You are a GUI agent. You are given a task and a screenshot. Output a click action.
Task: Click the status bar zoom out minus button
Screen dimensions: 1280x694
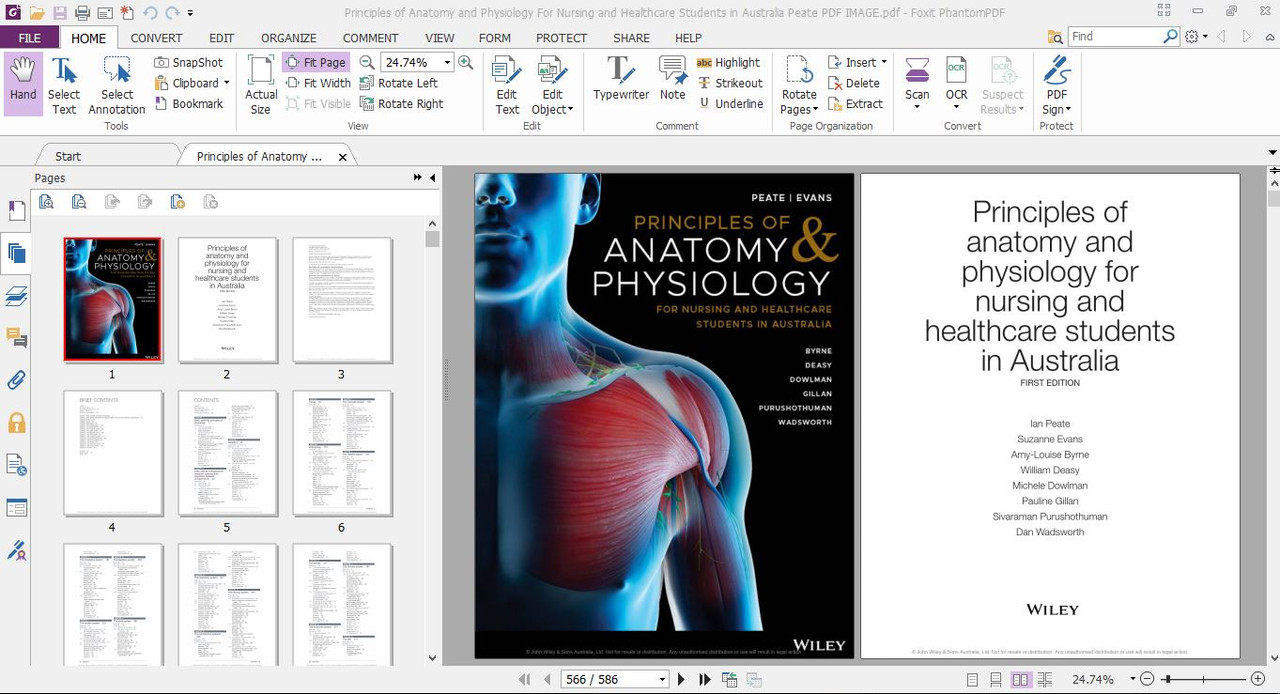click(x=1147, y=679)
